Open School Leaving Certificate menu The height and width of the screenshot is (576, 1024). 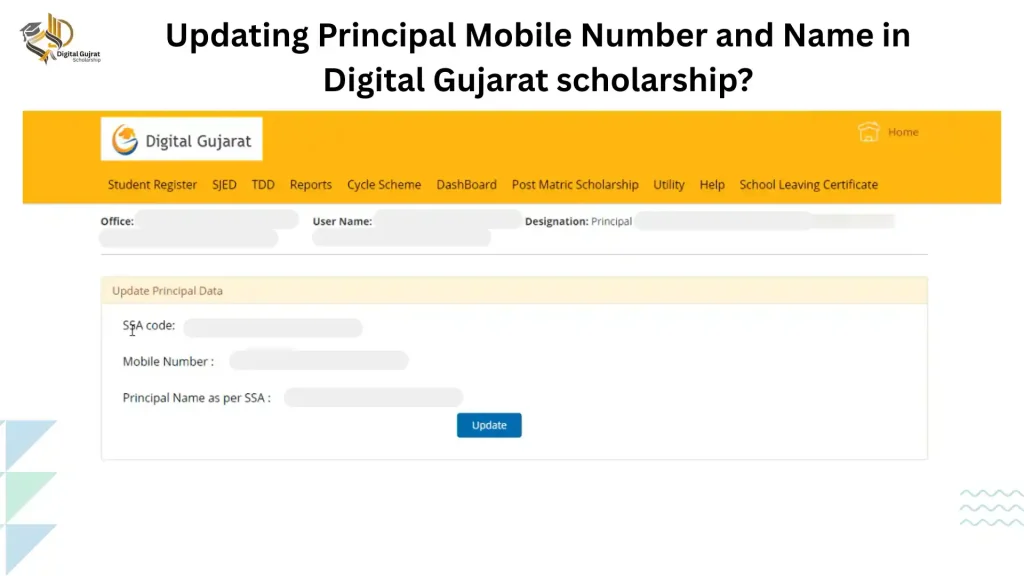coord(808,185)
